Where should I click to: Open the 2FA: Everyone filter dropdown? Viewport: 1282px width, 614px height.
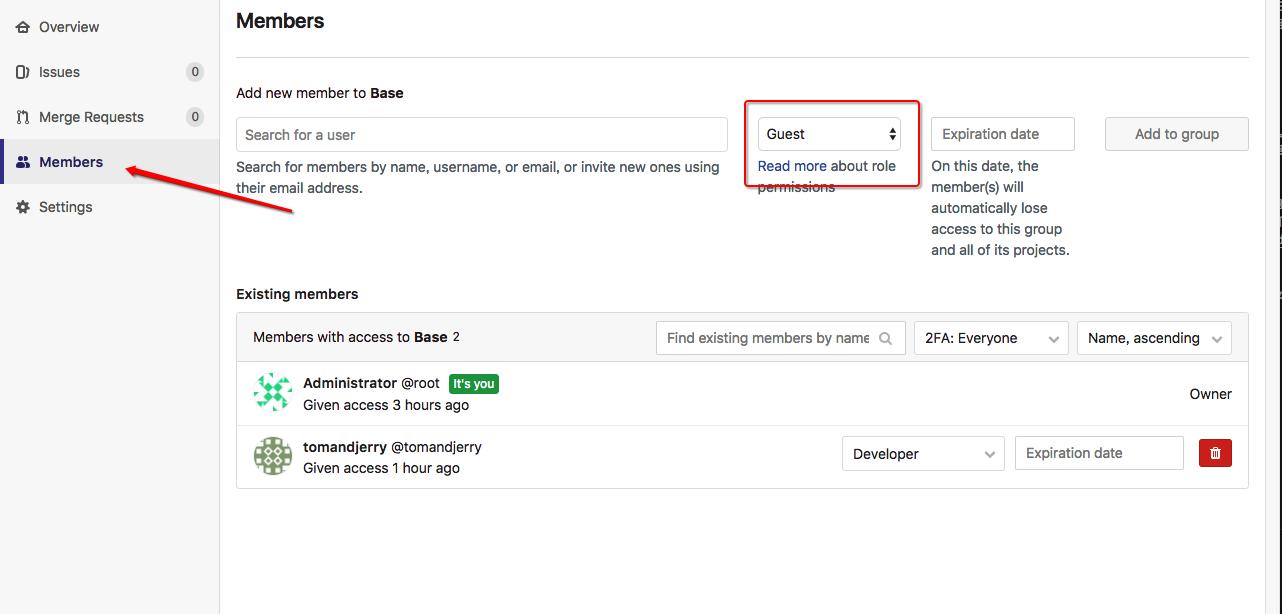click(x=991, y=338)
